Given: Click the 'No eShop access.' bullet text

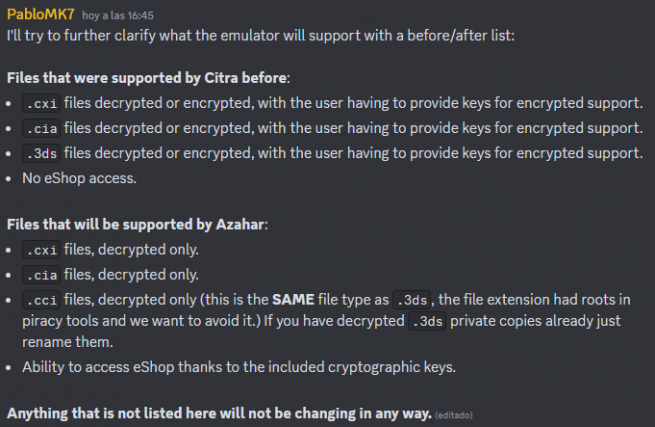Looking at the screenshot, I should [x=79, y=178].
